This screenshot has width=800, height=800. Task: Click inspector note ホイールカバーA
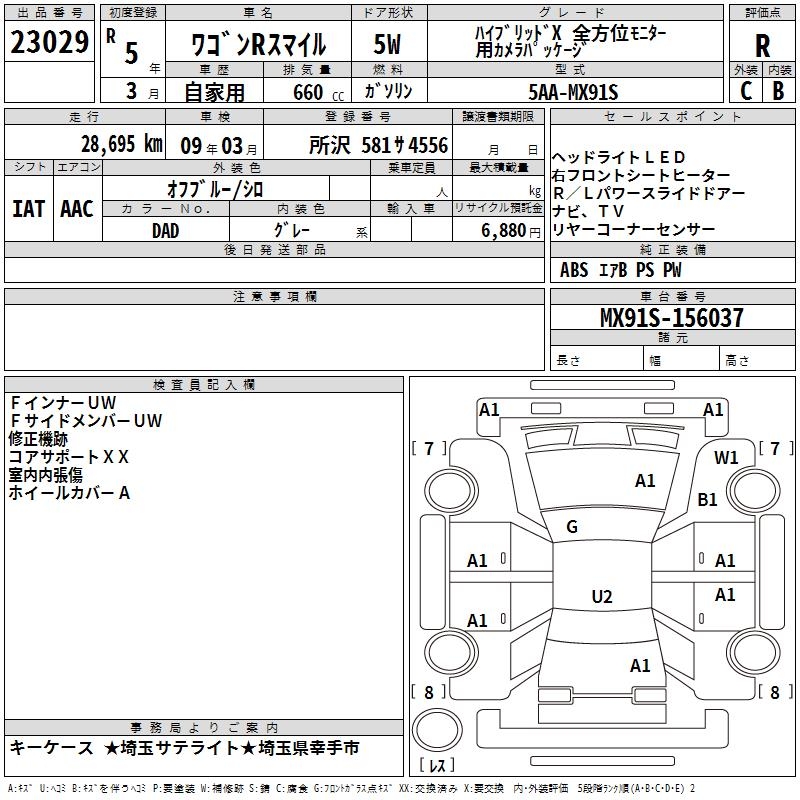[x=69, y=493]
